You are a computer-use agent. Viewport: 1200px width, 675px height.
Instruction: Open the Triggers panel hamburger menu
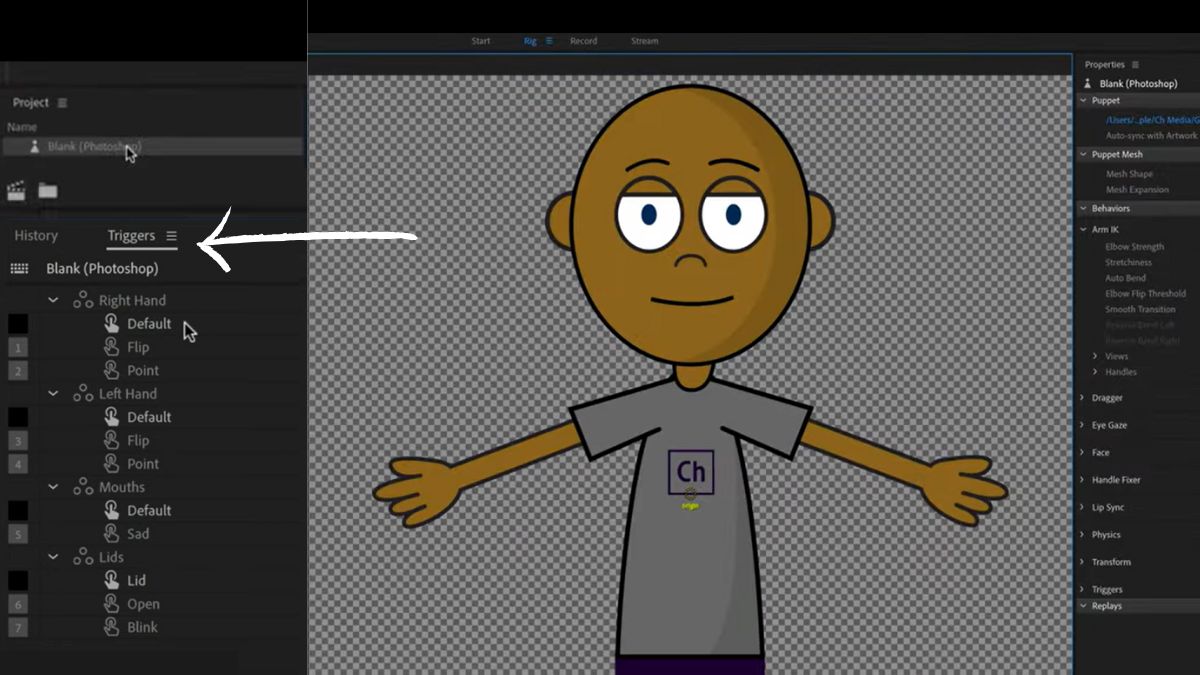[x=171, y=236]
